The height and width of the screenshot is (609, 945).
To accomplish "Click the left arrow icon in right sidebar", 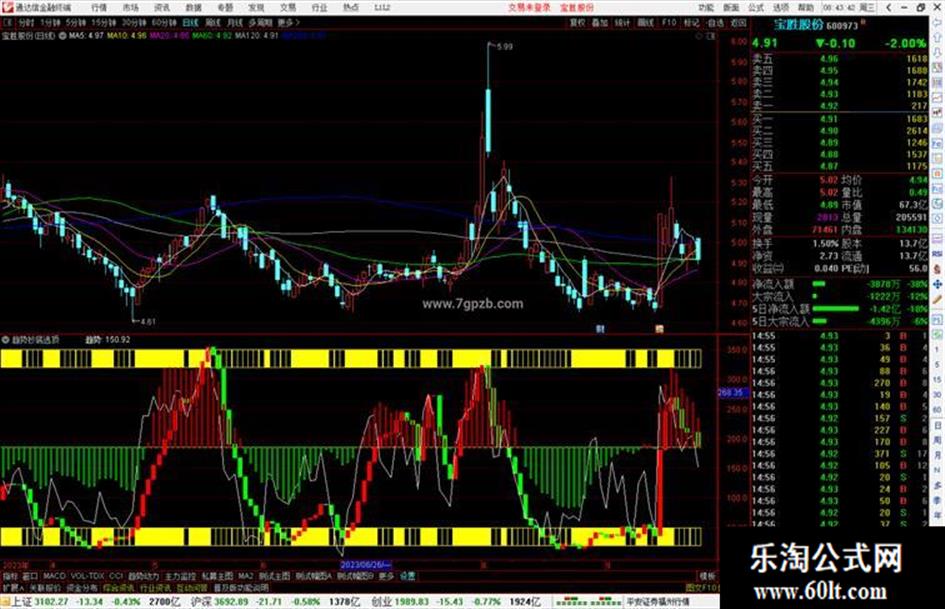I will 937,20.
